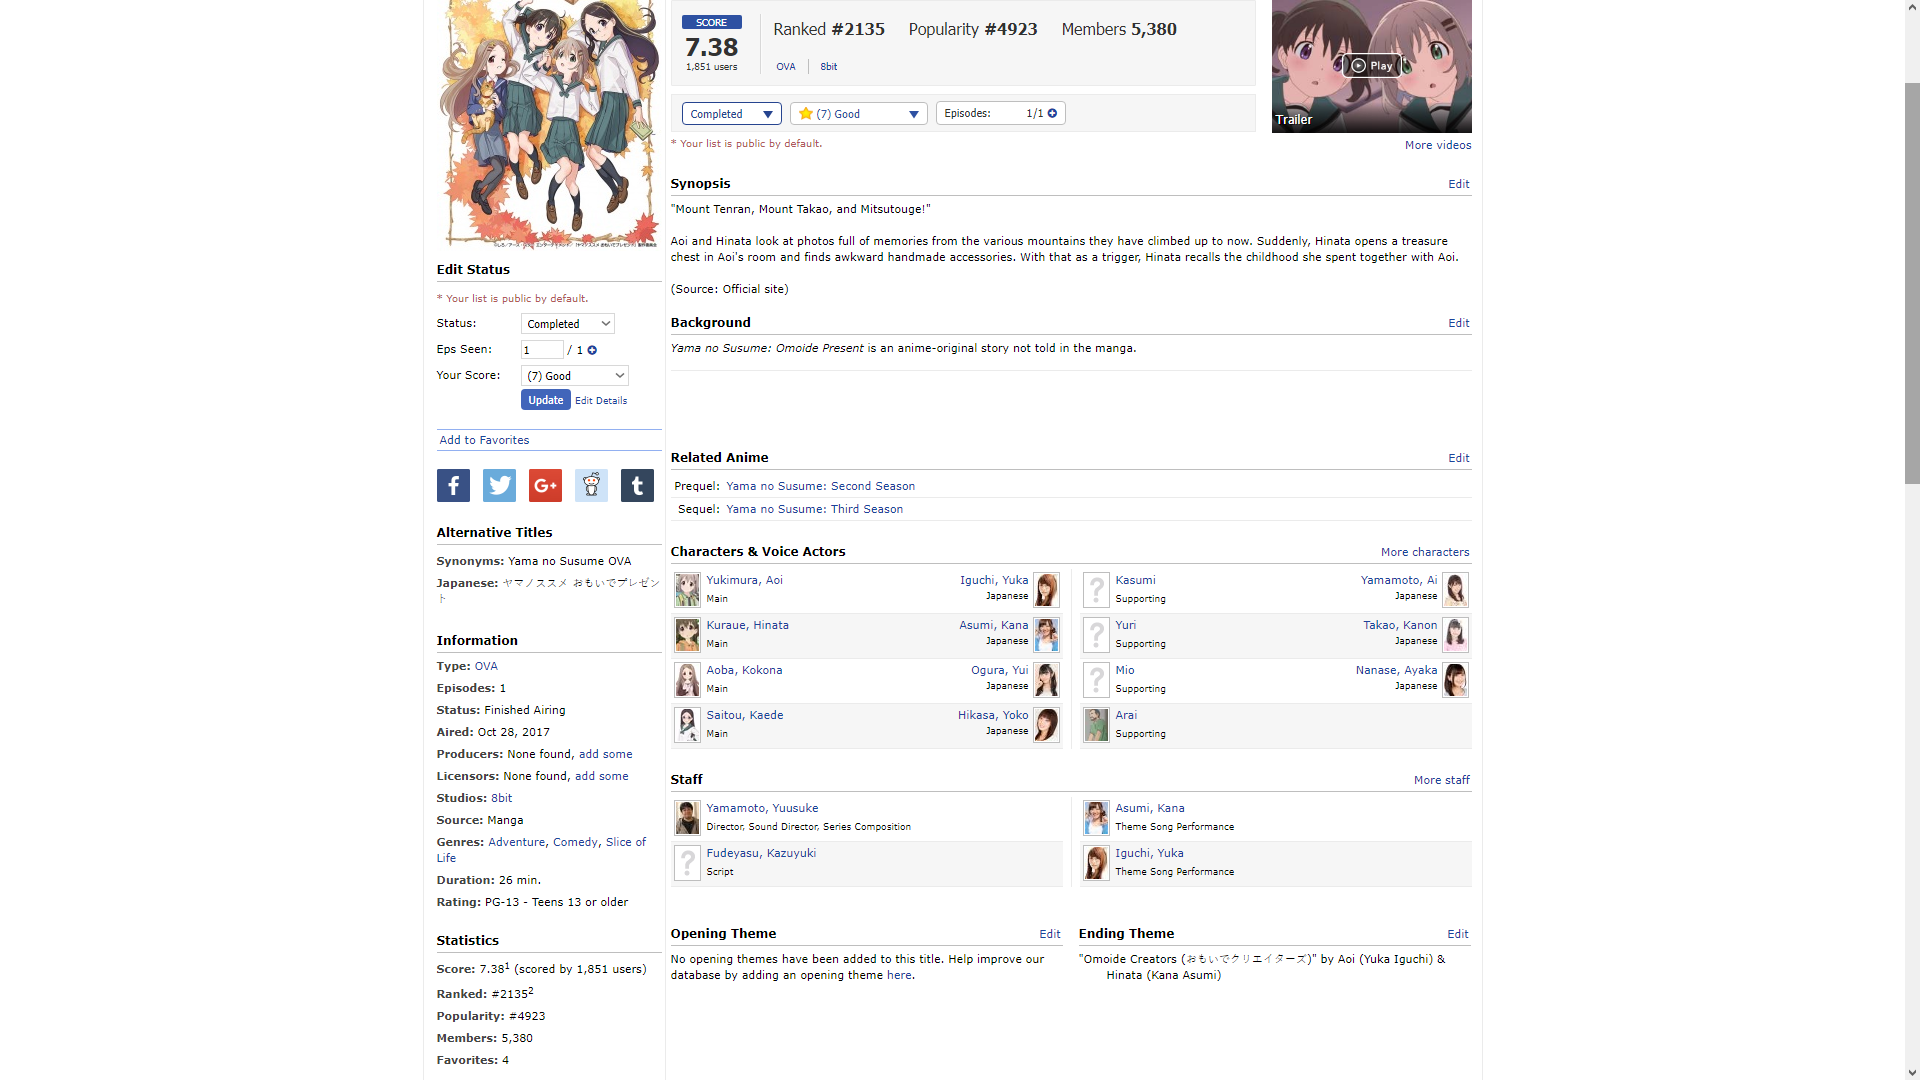Open Yamamoto, Ai voice actor photo

click(x=1455, y=590)
